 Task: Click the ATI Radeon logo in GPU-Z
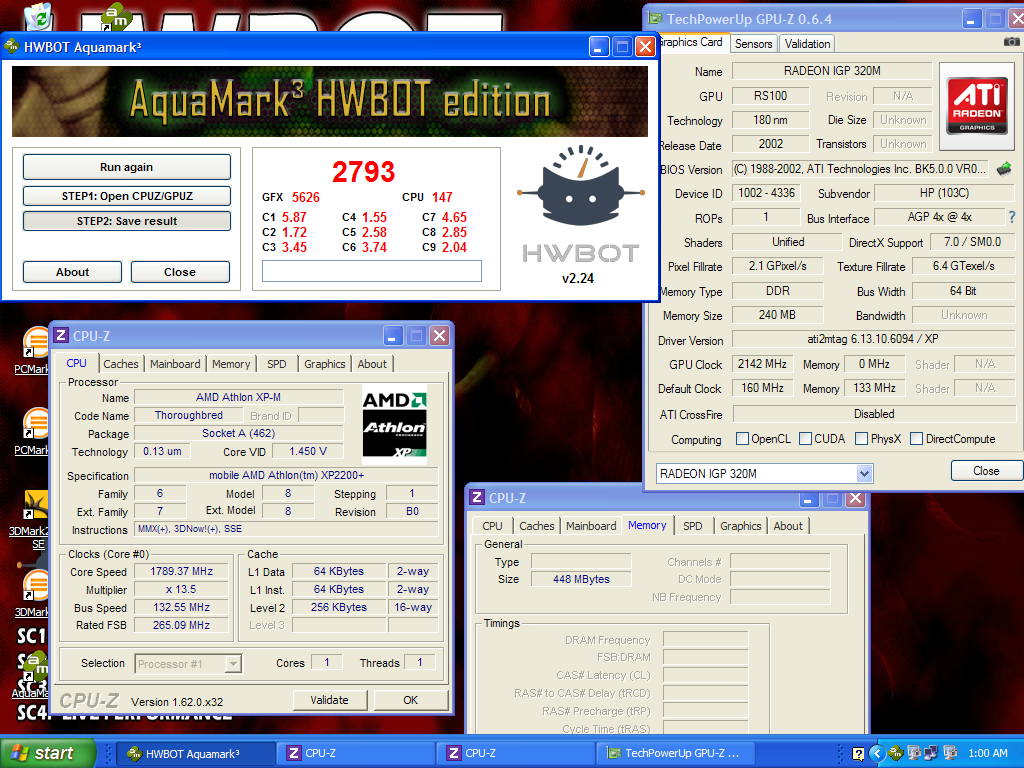(977, 107)
